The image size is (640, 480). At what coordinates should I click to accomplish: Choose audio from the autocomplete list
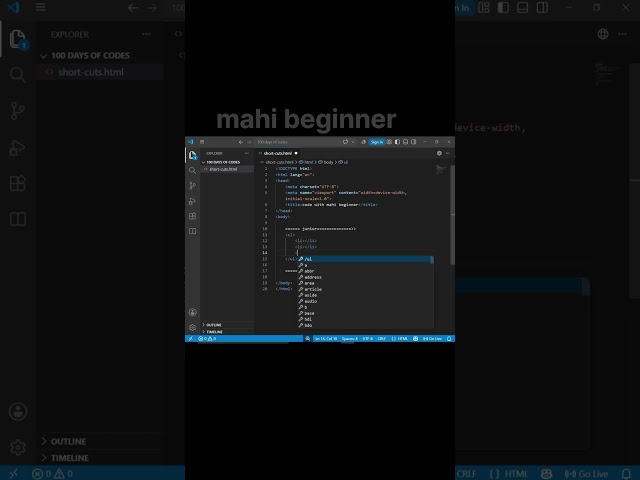(x=365, y=301)
